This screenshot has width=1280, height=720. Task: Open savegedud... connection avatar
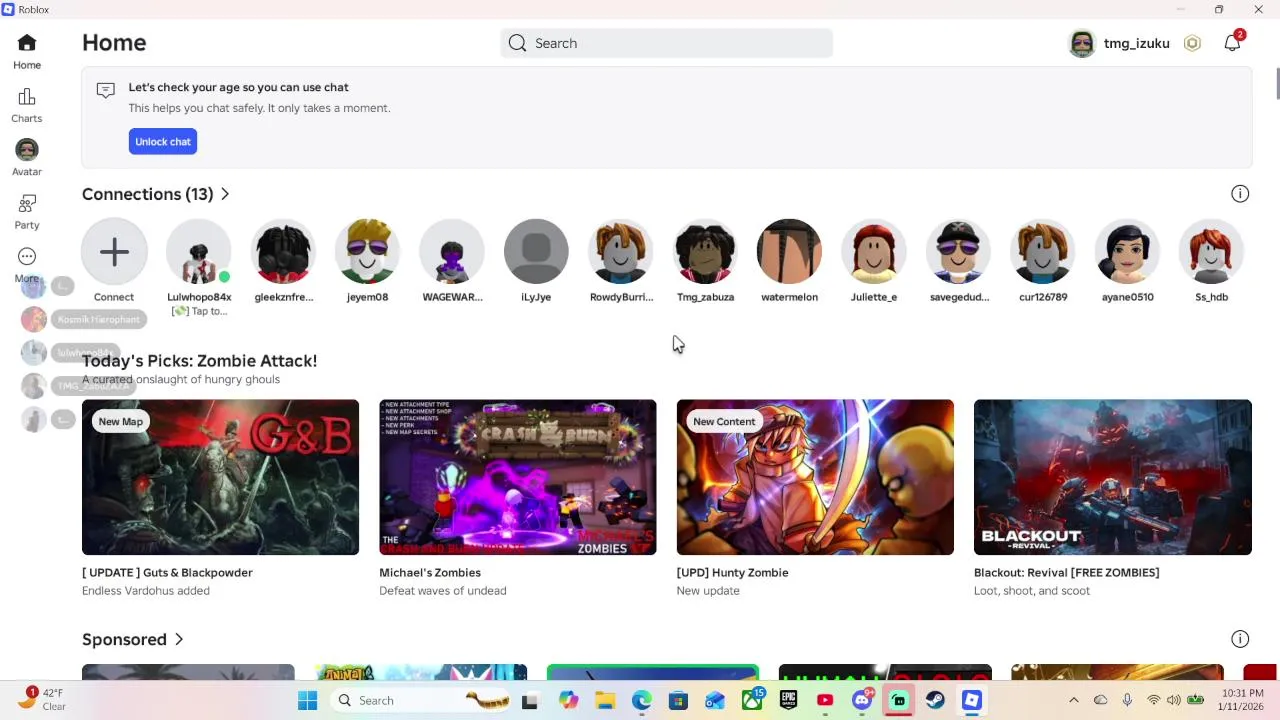click(x=958, y=252)
